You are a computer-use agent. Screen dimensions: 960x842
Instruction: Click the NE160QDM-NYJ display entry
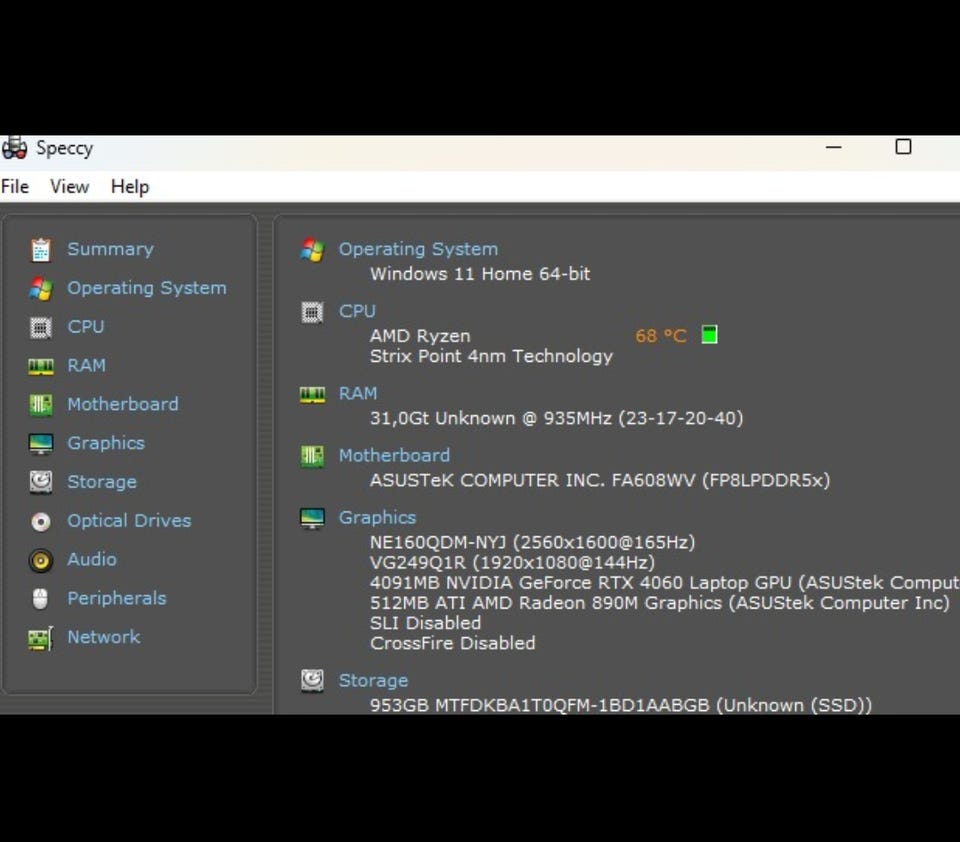tap(533, 543)
